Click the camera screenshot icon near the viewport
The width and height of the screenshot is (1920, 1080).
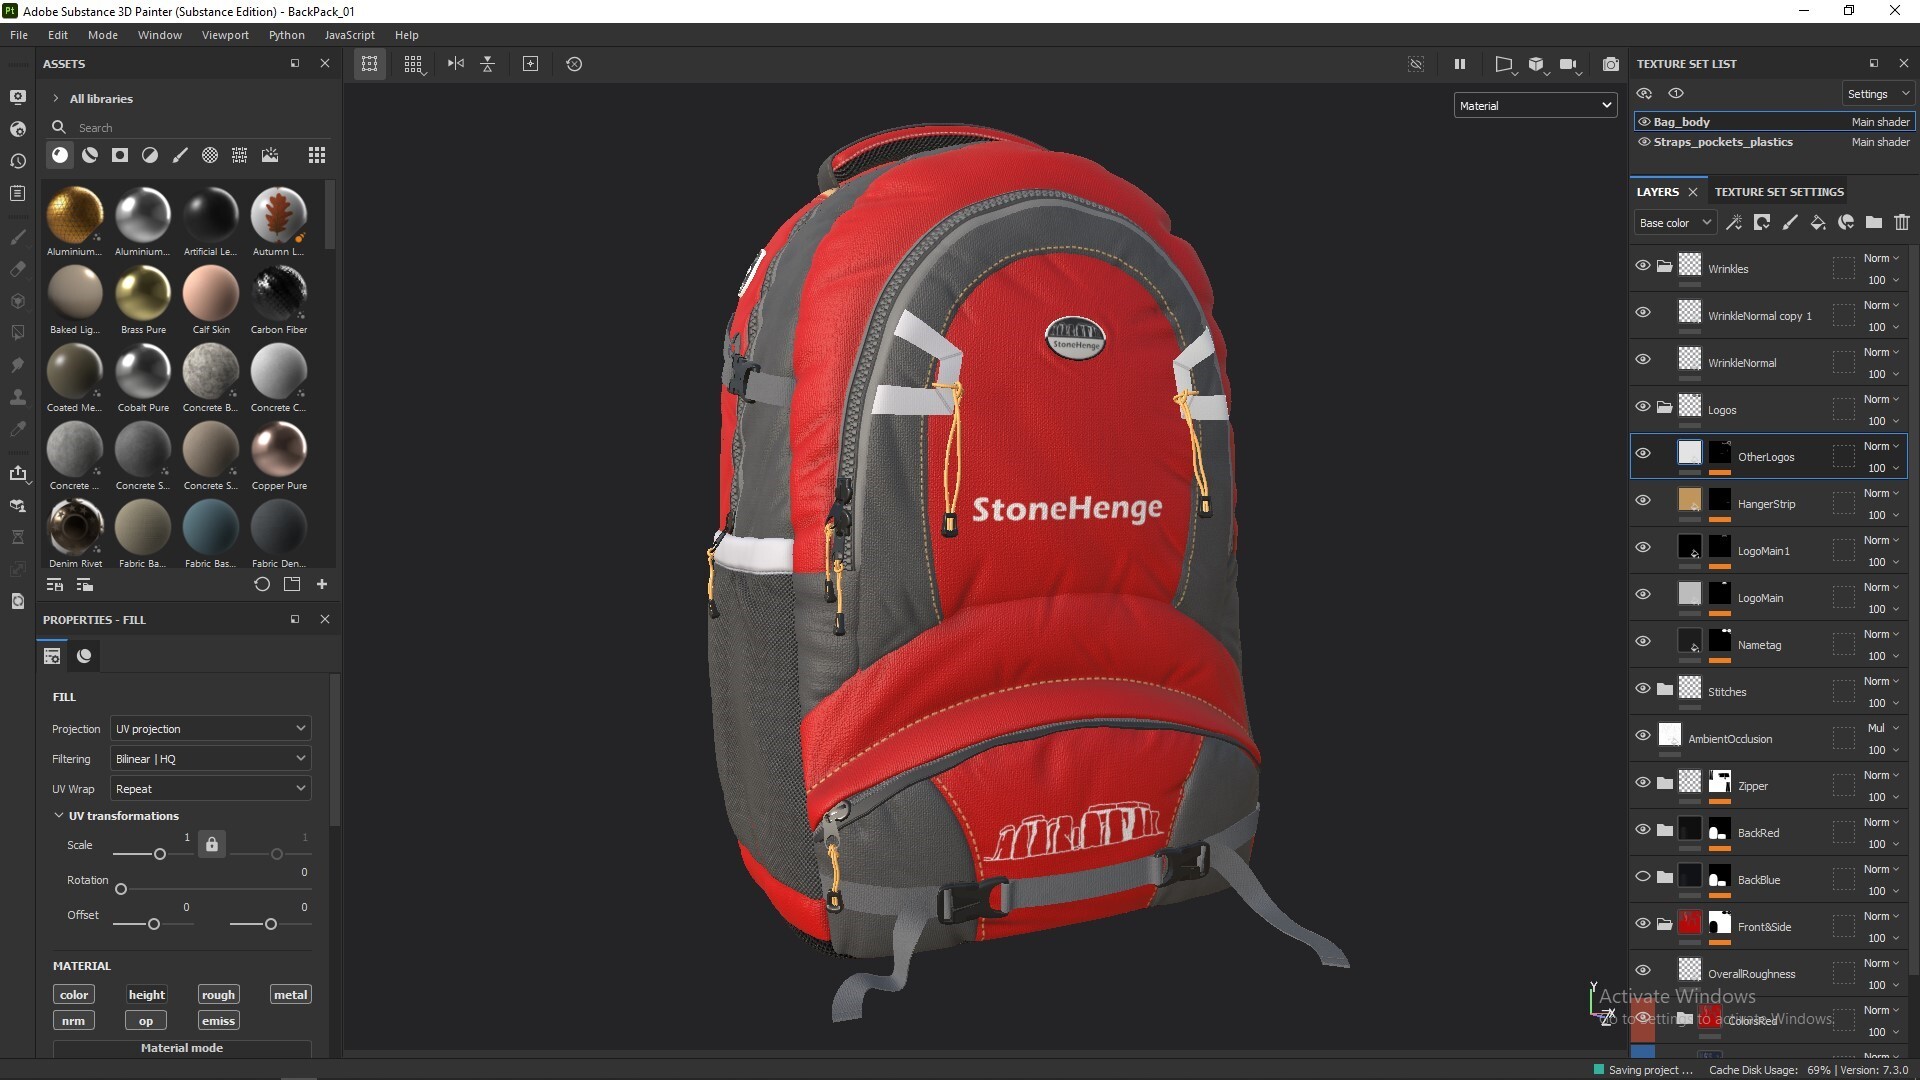point(1611,64)
